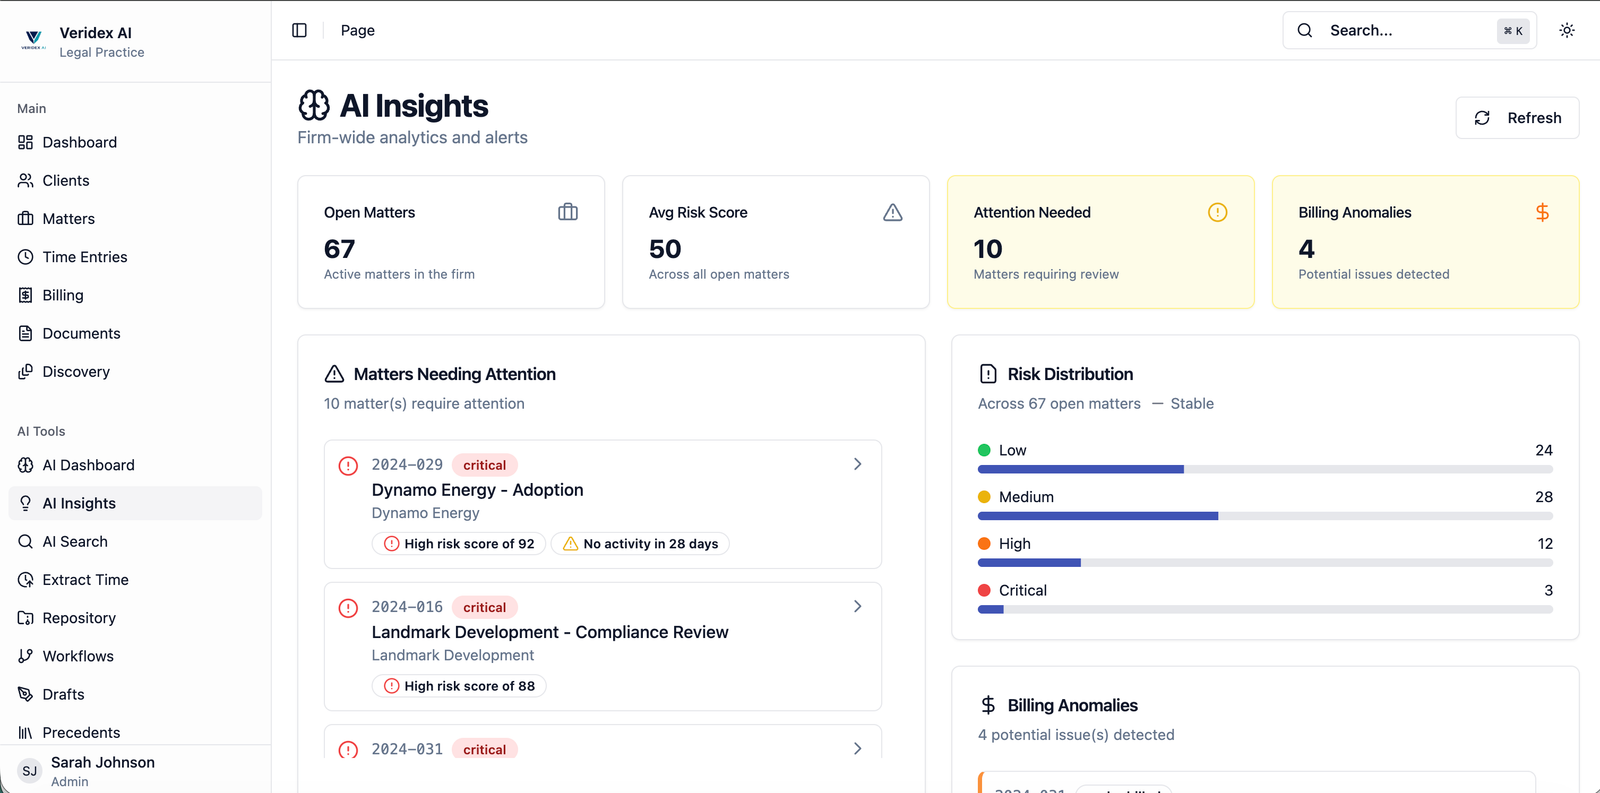Open Discovery from the sidebar
The image size is (1600, 793).
[x=76, y=372]
